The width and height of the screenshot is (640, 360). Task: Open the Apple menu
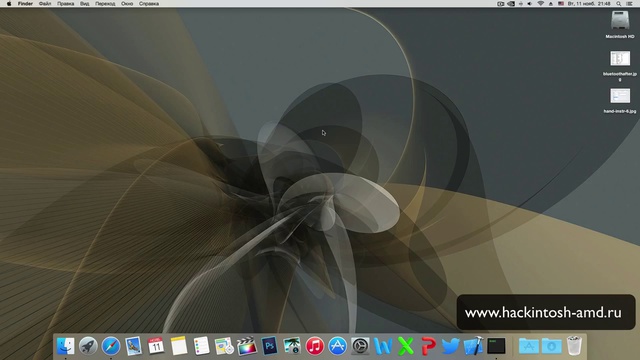9,4
